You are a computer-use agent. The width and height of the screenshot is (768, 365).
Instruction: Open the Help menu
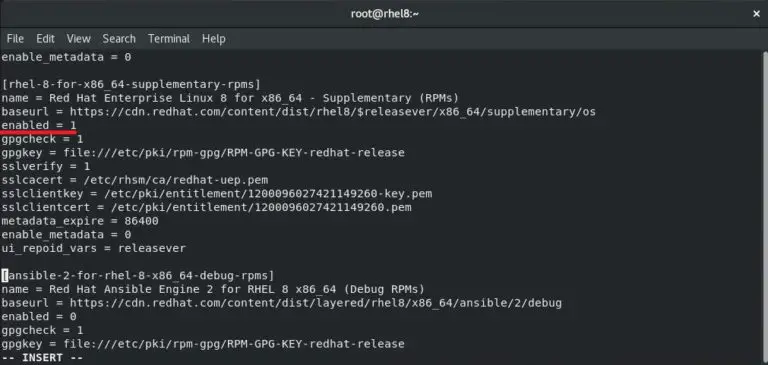coord(214,39)
